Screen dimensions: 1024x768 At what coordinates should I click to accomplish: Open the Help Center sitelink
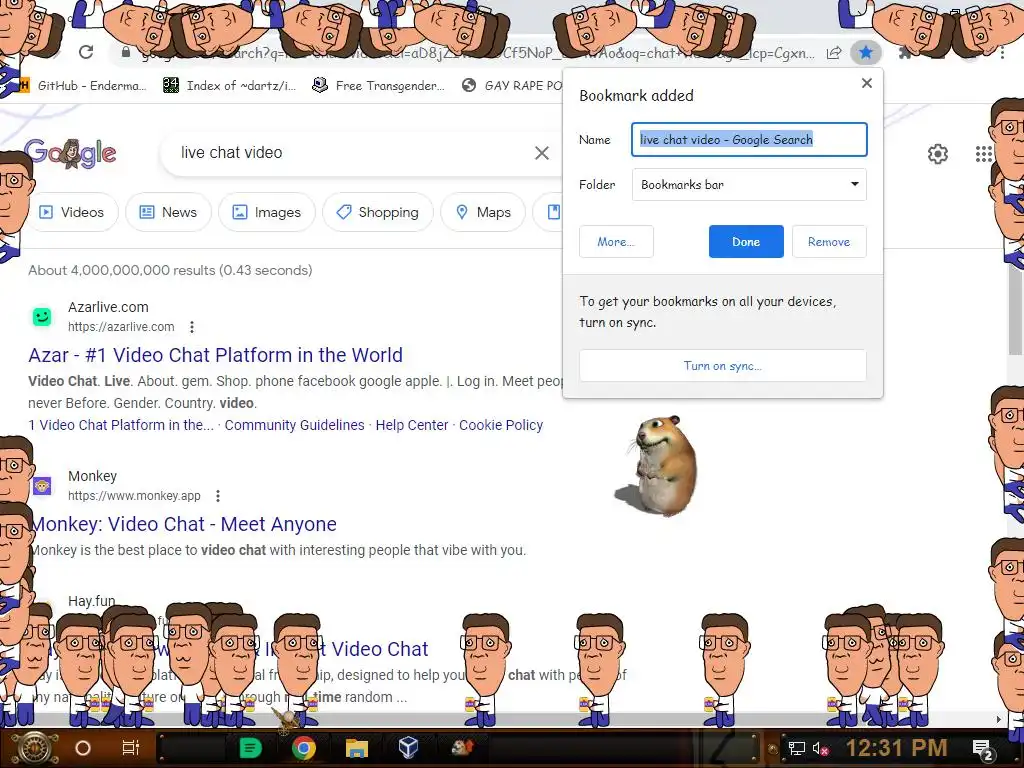(x=412, y=425)
